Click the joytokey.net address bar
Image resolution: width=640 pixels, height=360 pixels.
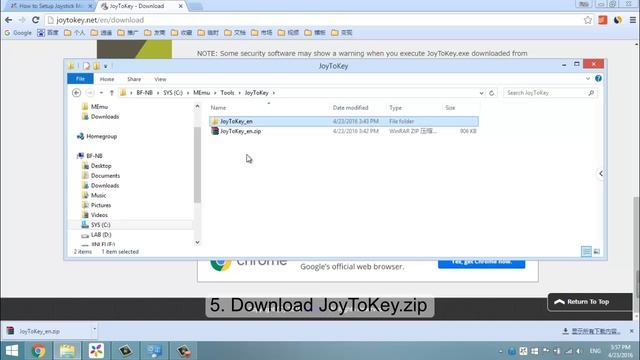pos(314,20)
